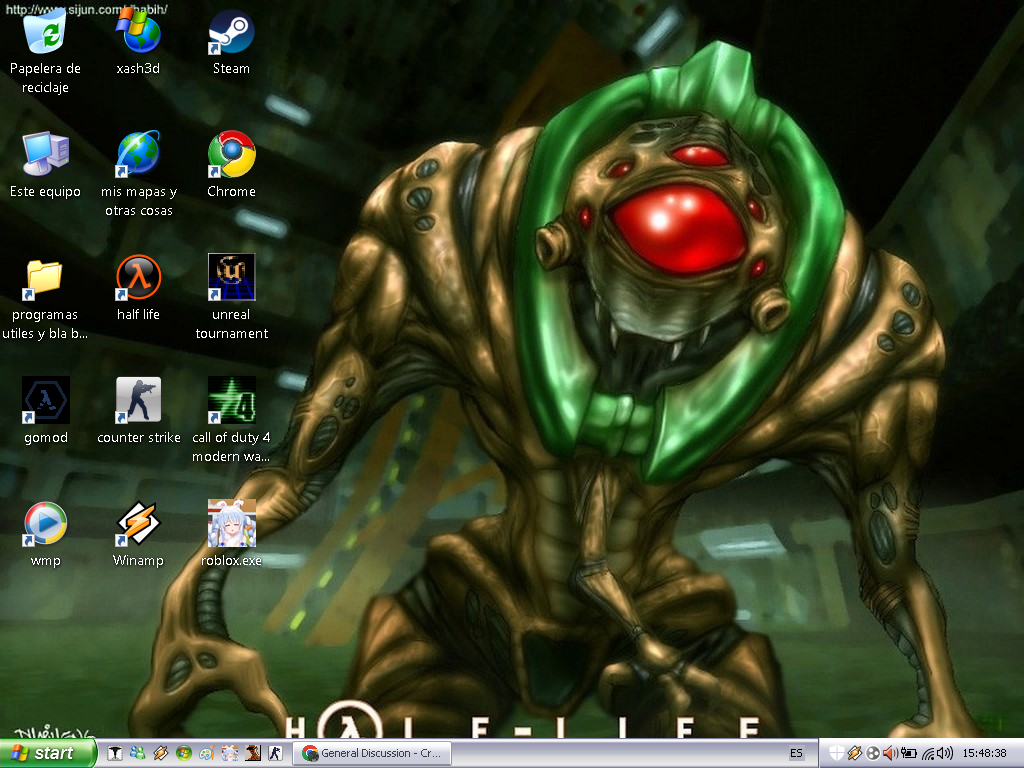Select the counter strike desktop shortcut
This screenshot has height=768, width=1024.
point(138,401)
